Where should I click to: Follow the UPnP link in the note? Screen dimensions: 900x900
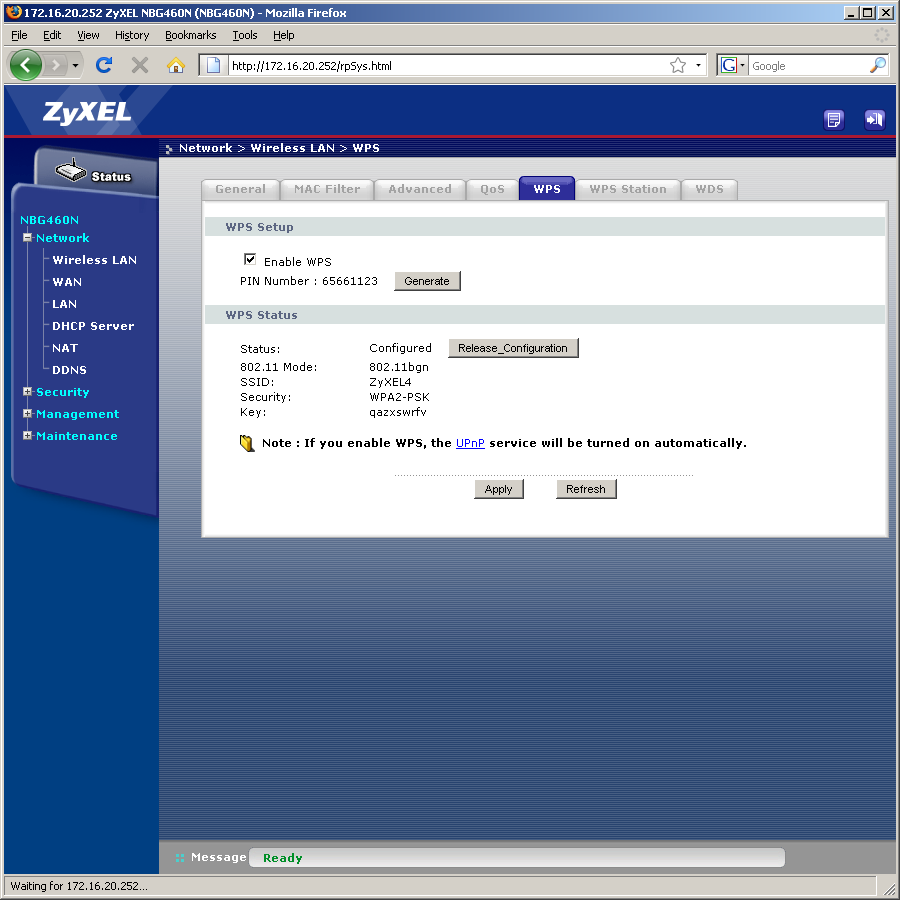click(x=470, y=443)
